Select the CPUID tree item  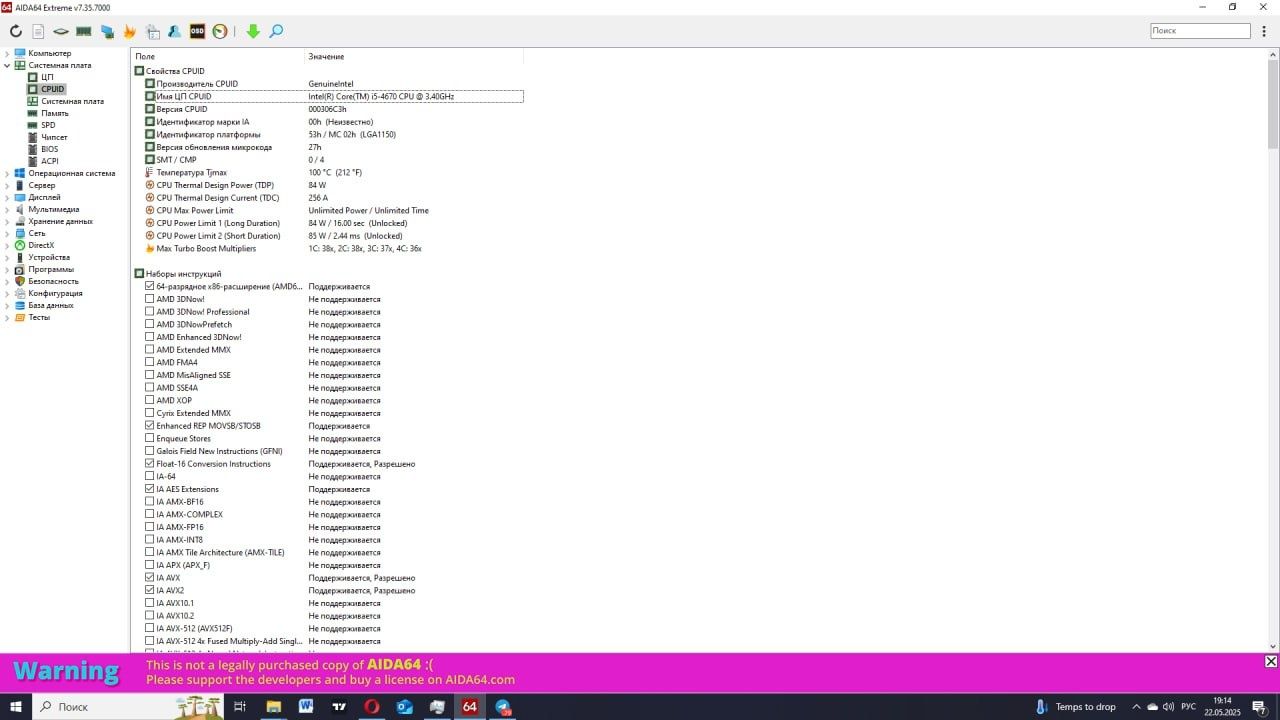point(52,89)
